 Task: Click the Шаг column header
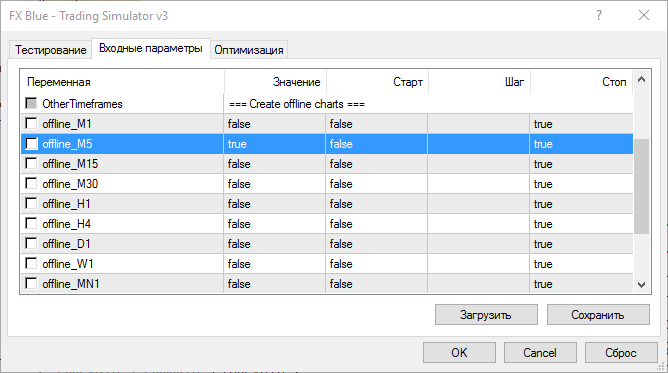click(x=480, y=82)
